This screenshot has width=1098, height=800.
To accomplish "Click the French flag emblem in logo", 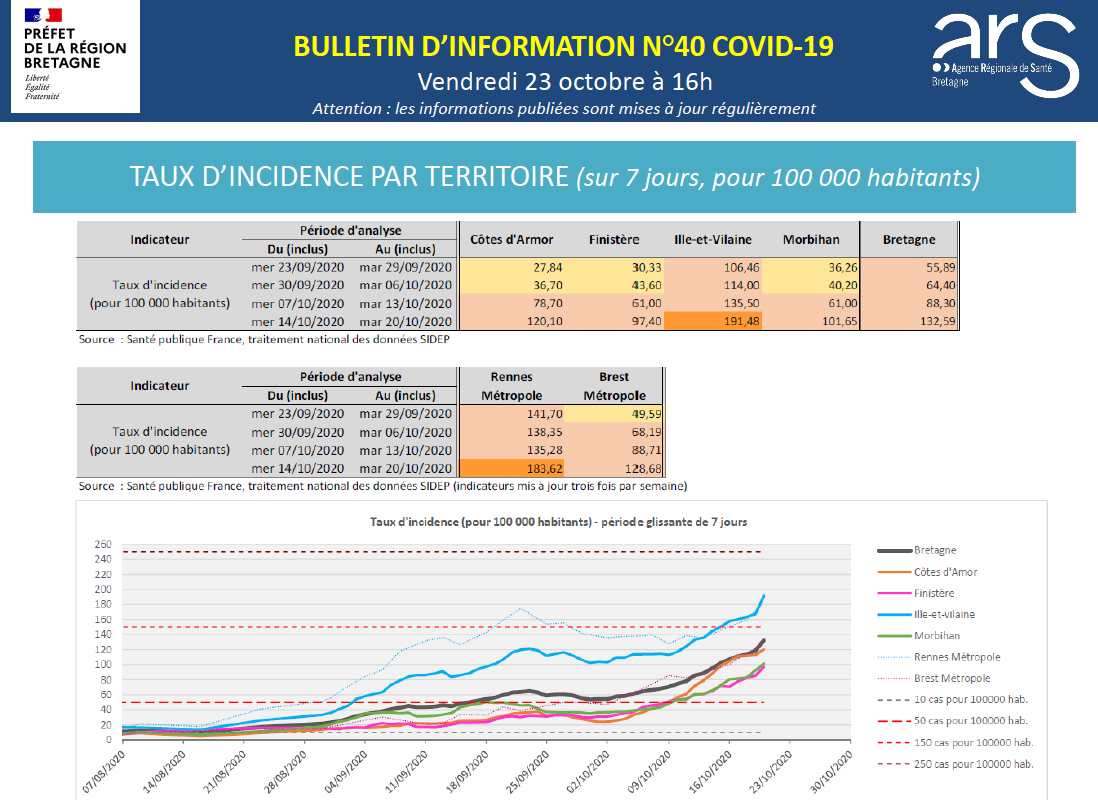I will [43, 15].
